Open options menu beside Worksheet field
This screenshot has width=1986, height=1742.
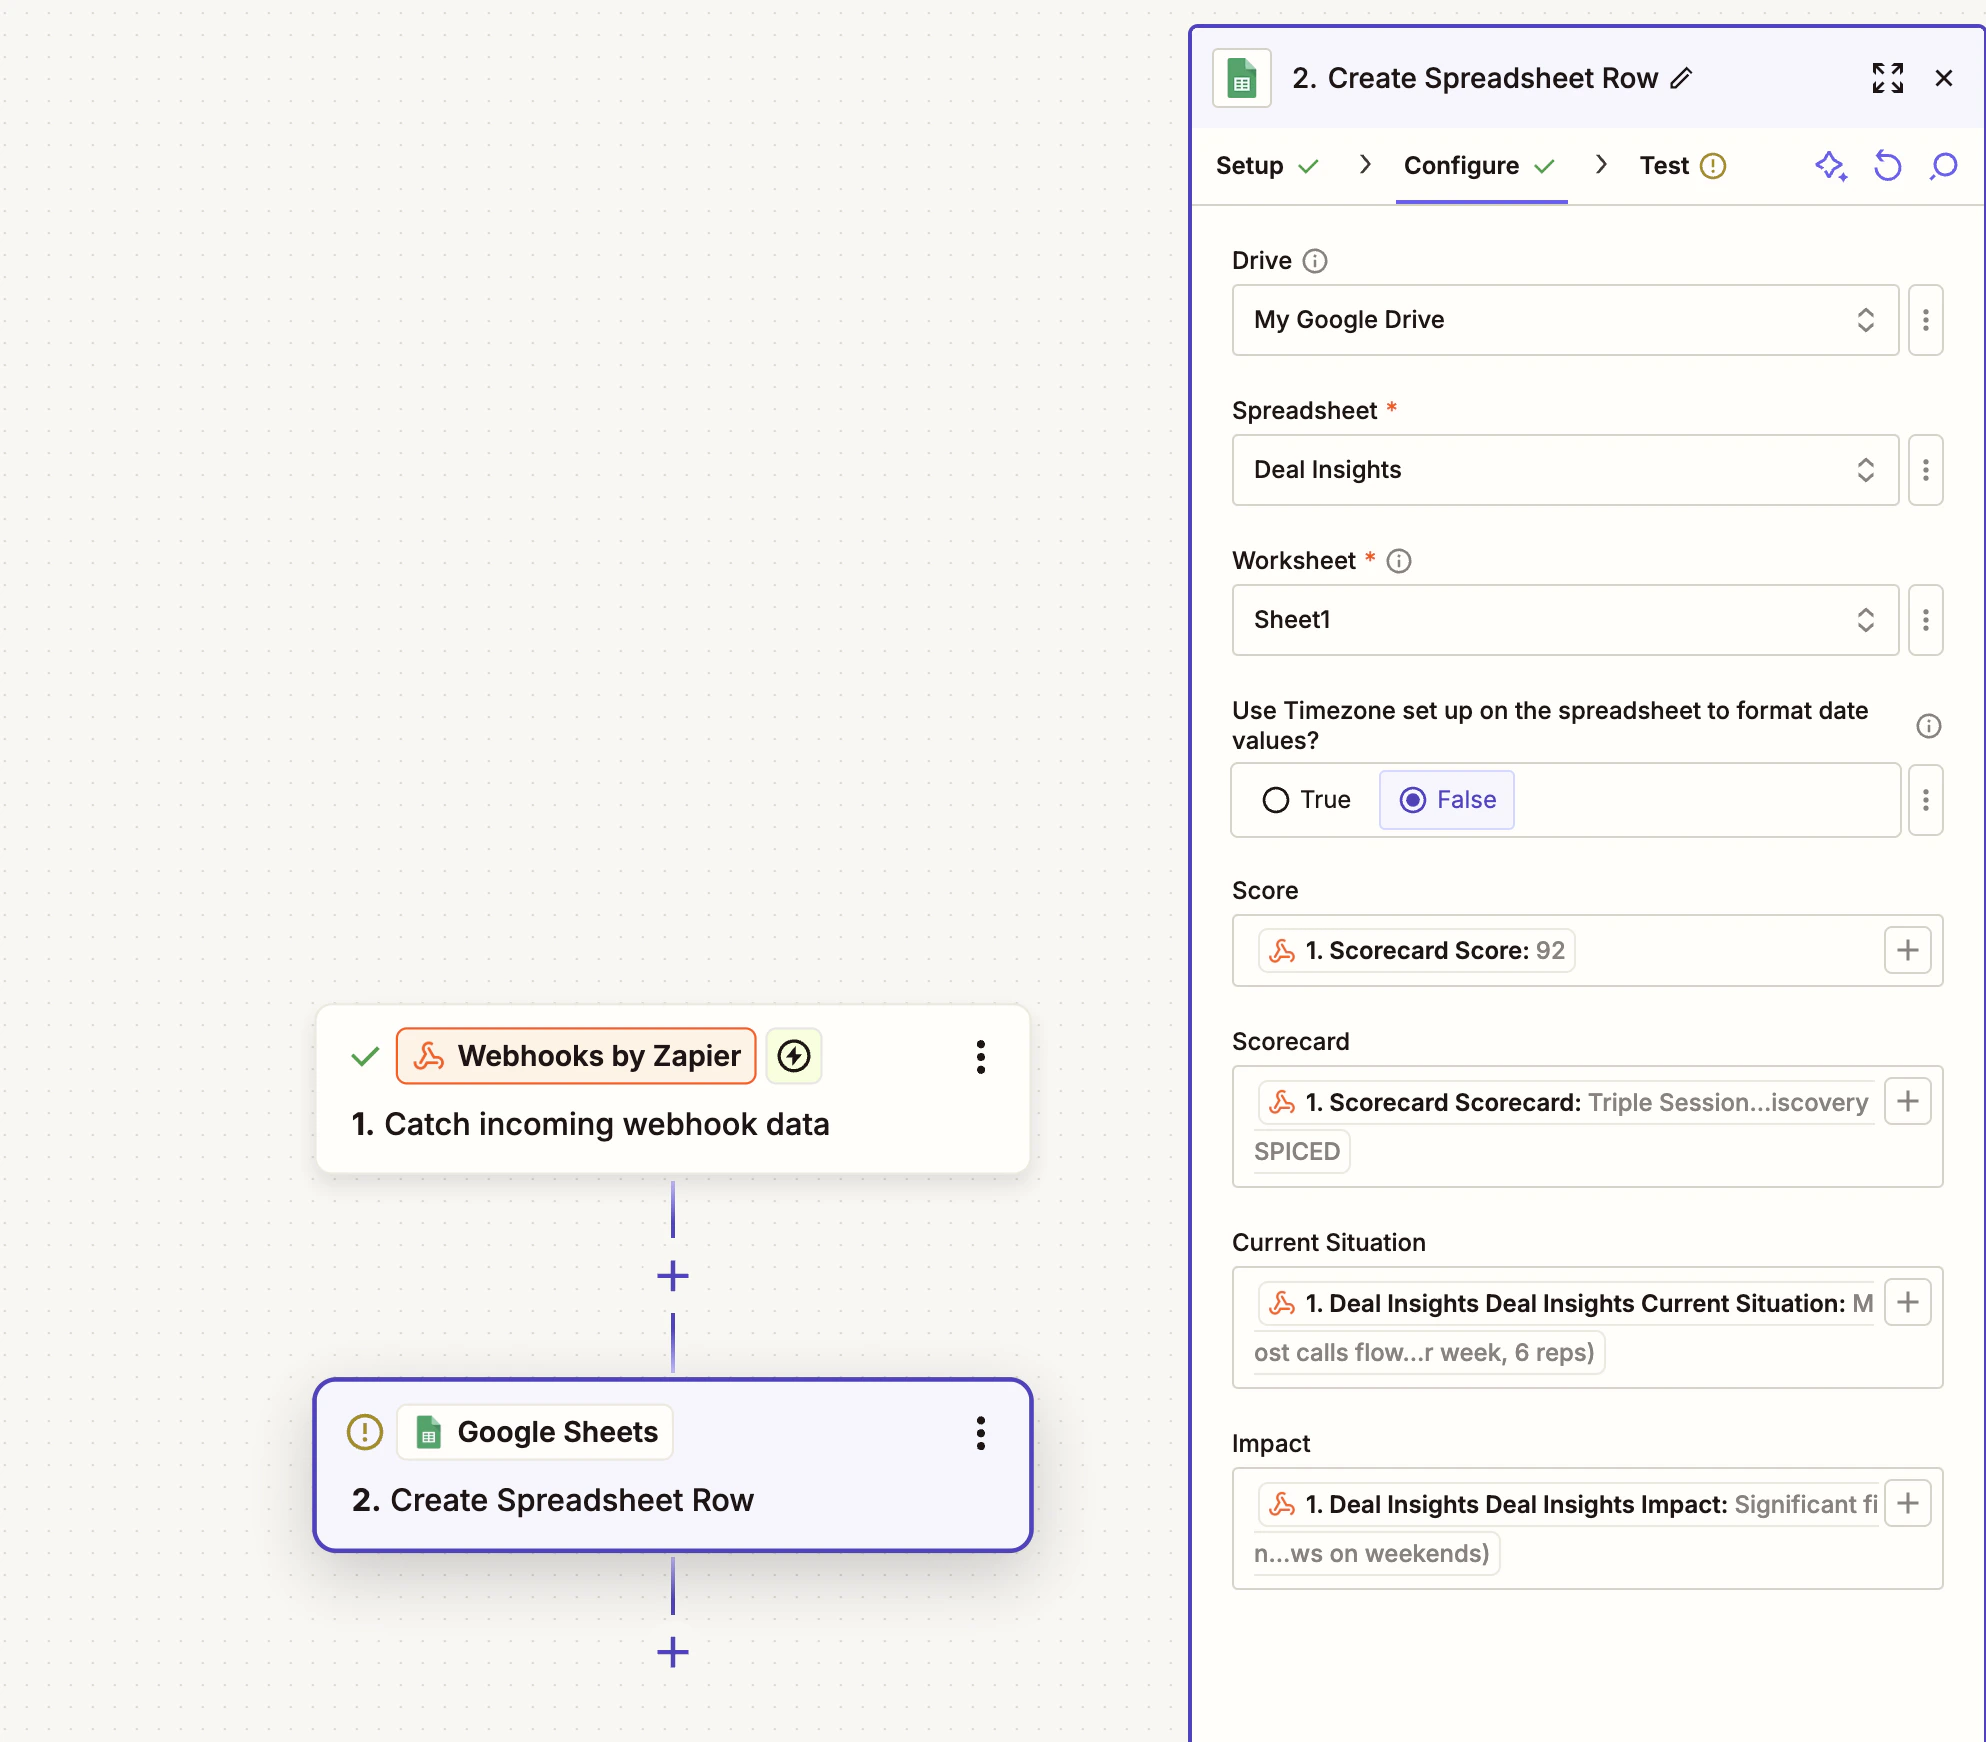tap(1925, 620)
